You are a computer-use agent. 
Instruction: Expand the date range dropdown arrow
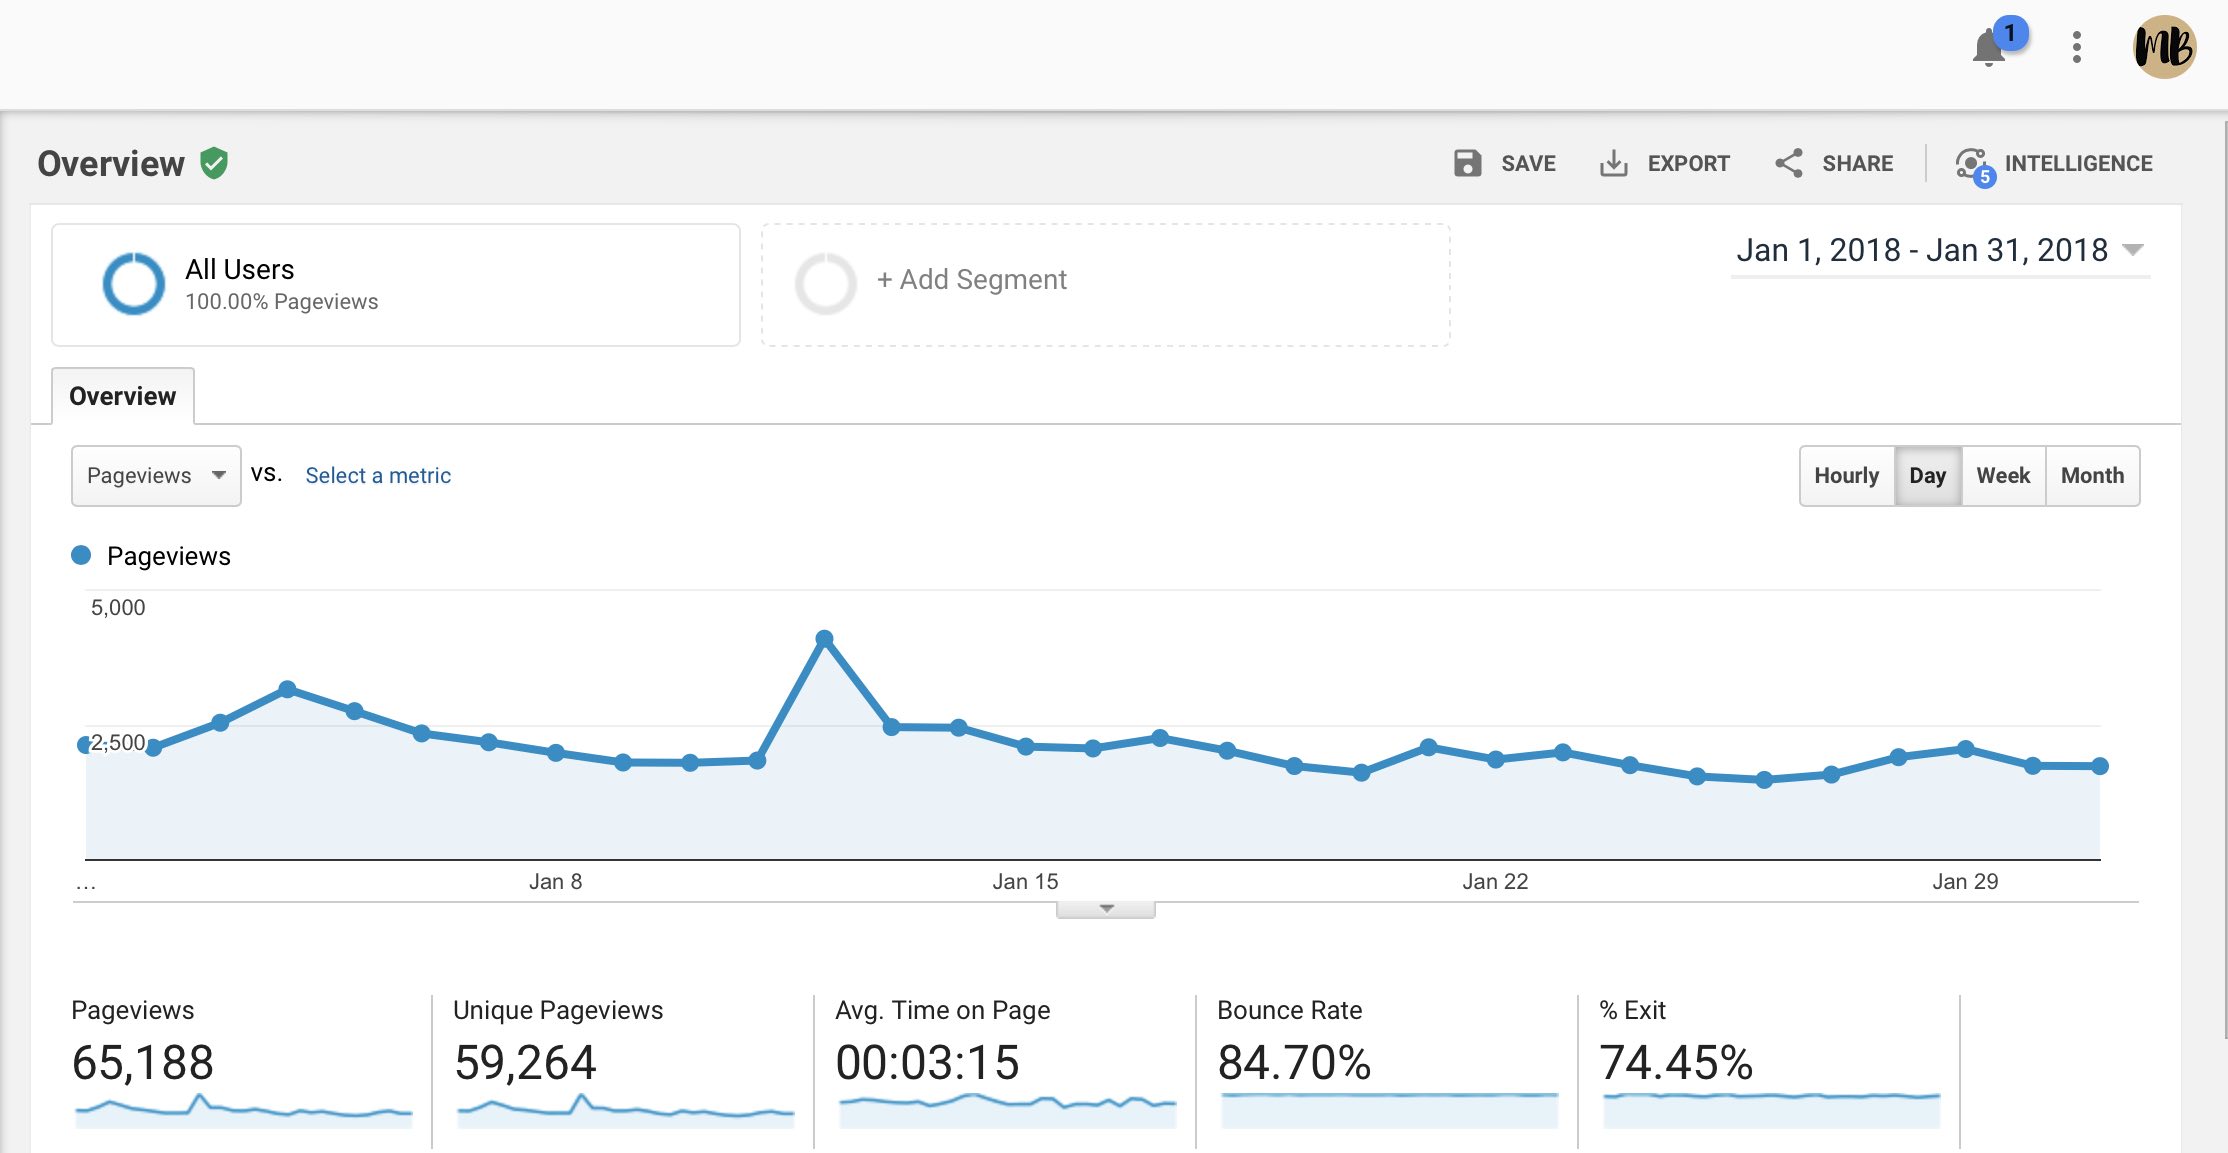[2132, 250]
